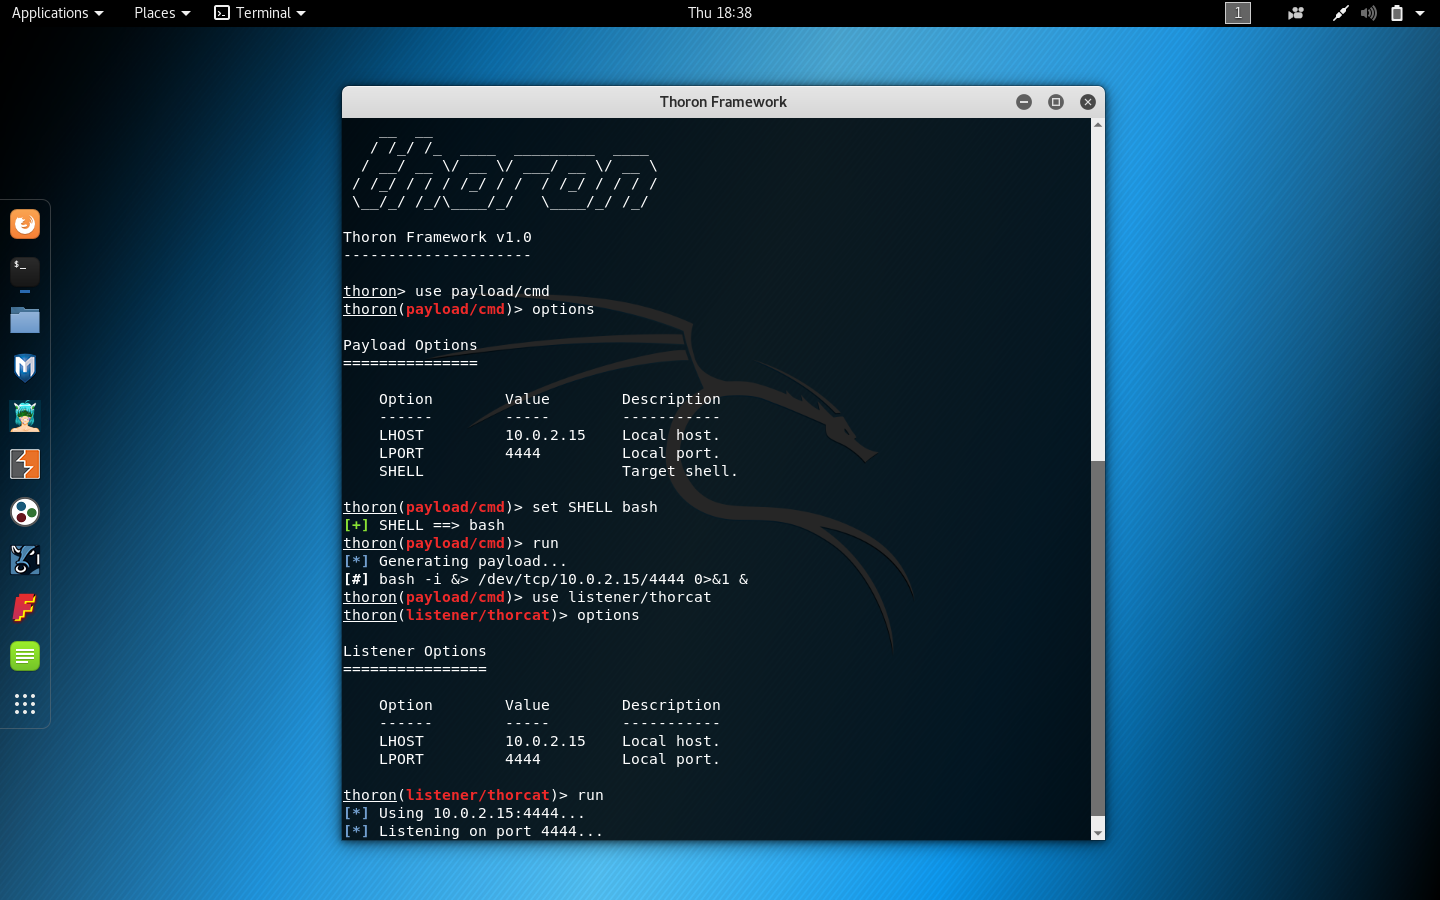Select workspace 1 indicator
Image resolution: width=1440 pixels, height=900 pixels.
[1238, 13]
